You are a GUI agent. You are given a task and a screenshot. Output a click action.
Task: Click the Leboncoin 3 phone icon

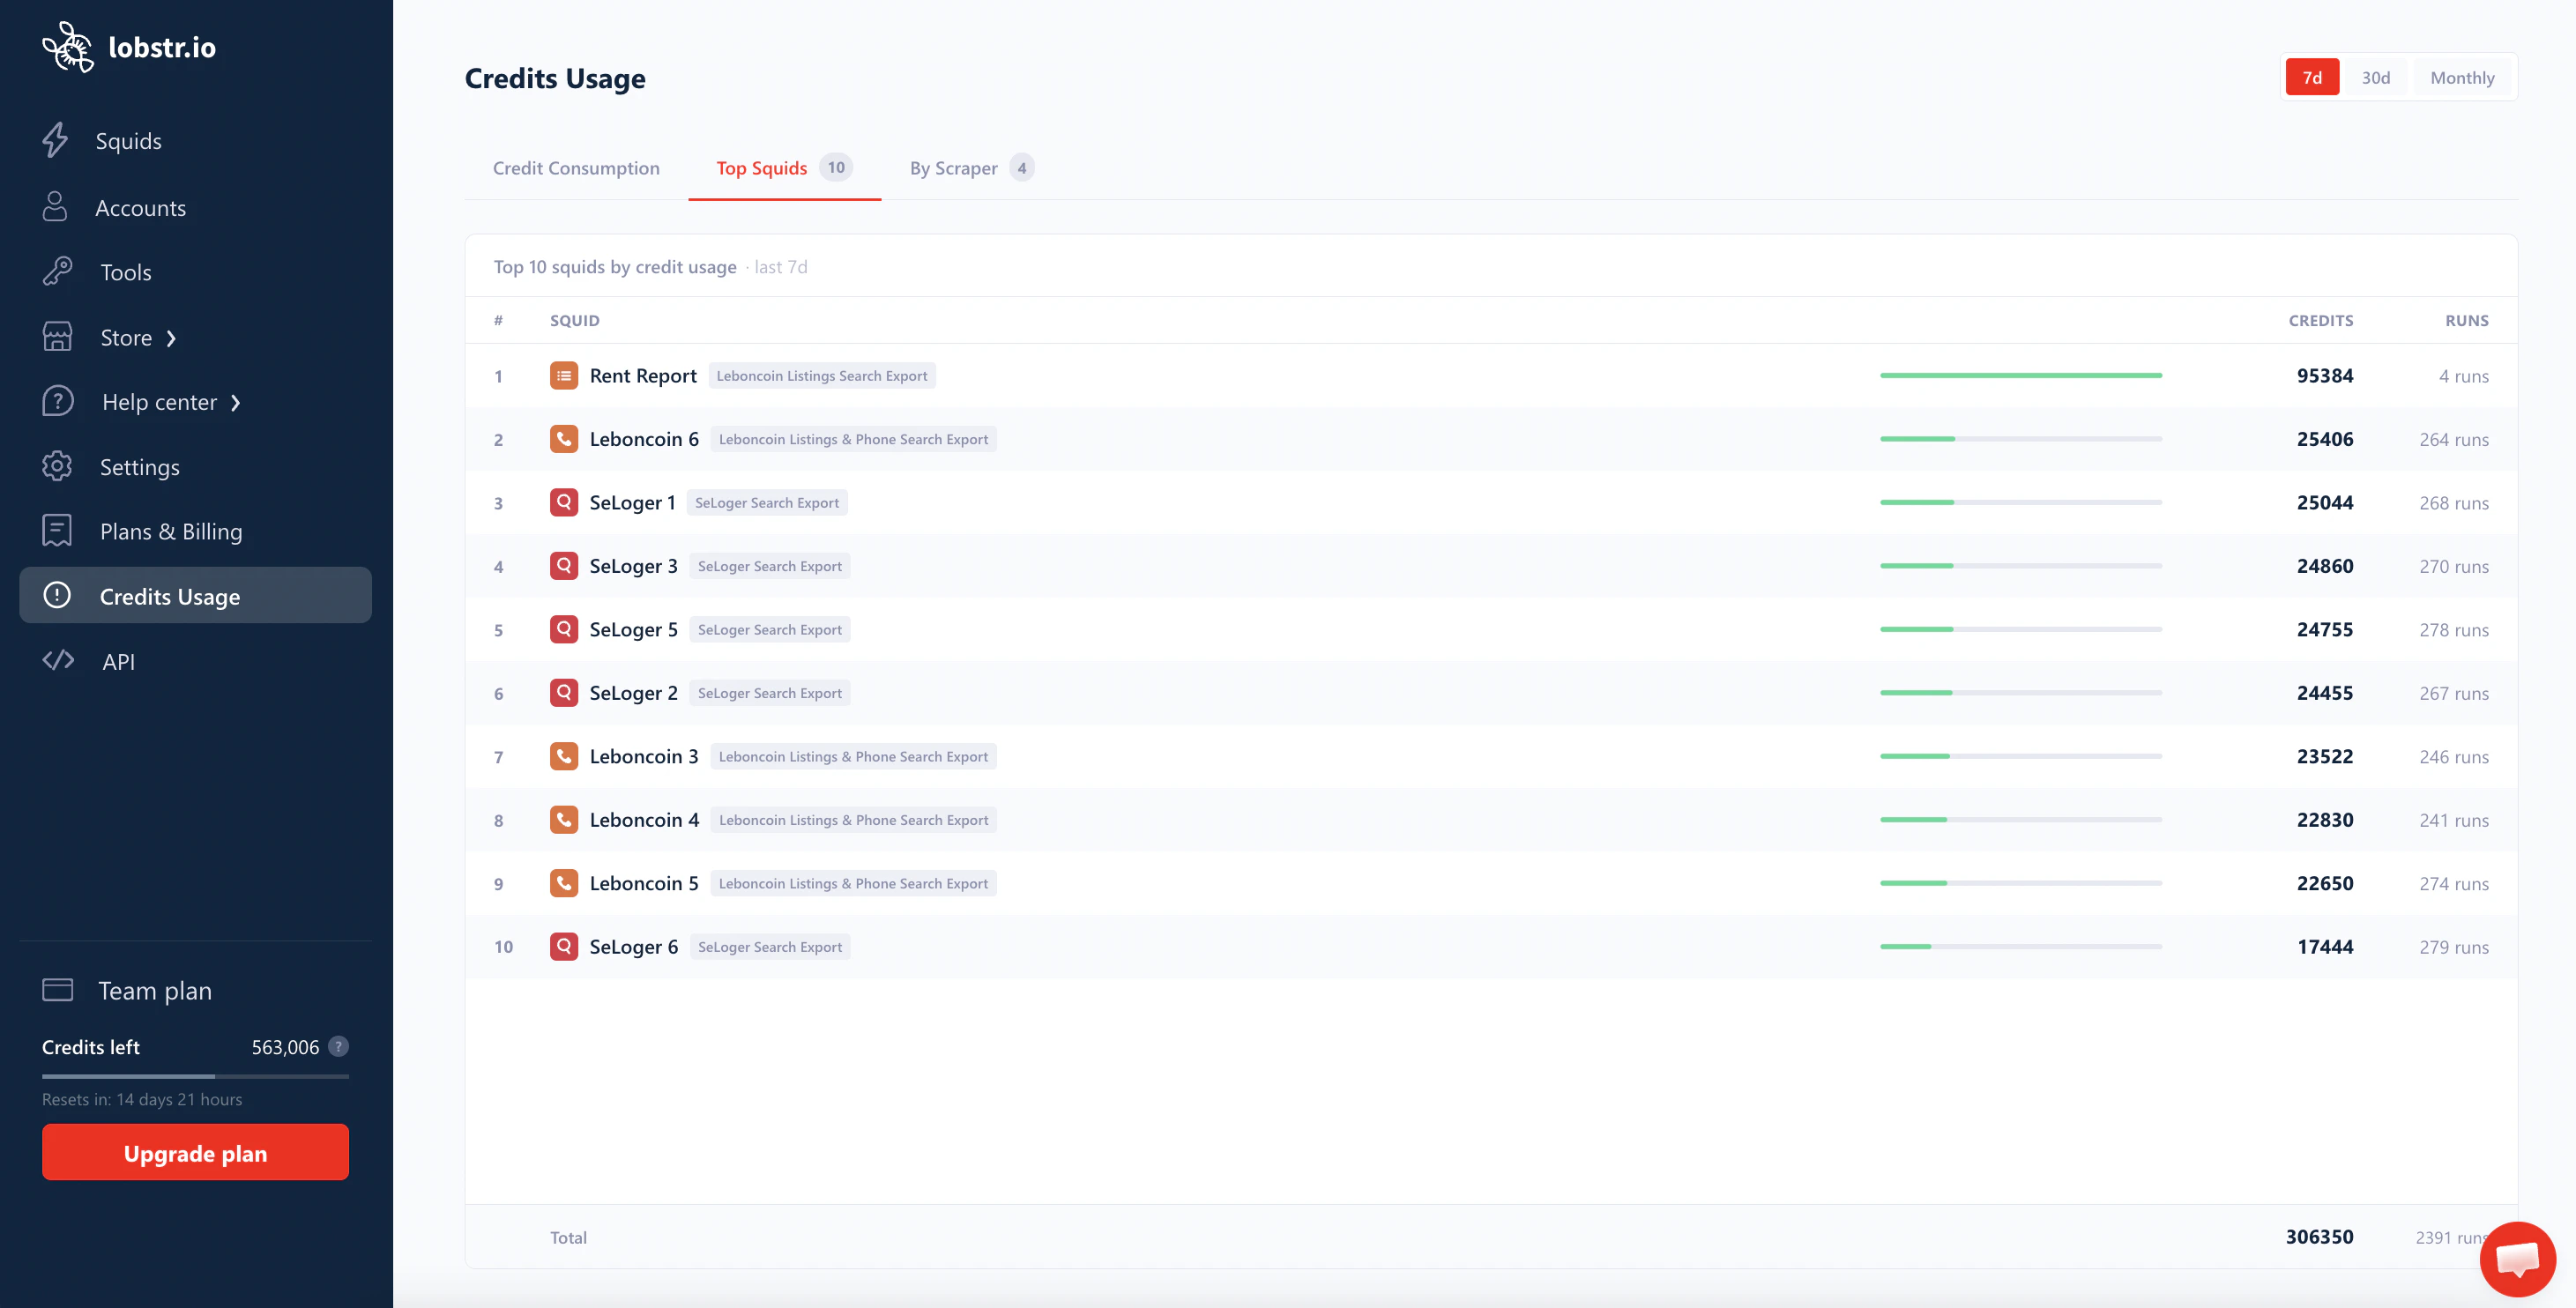(x=564, y=756)
